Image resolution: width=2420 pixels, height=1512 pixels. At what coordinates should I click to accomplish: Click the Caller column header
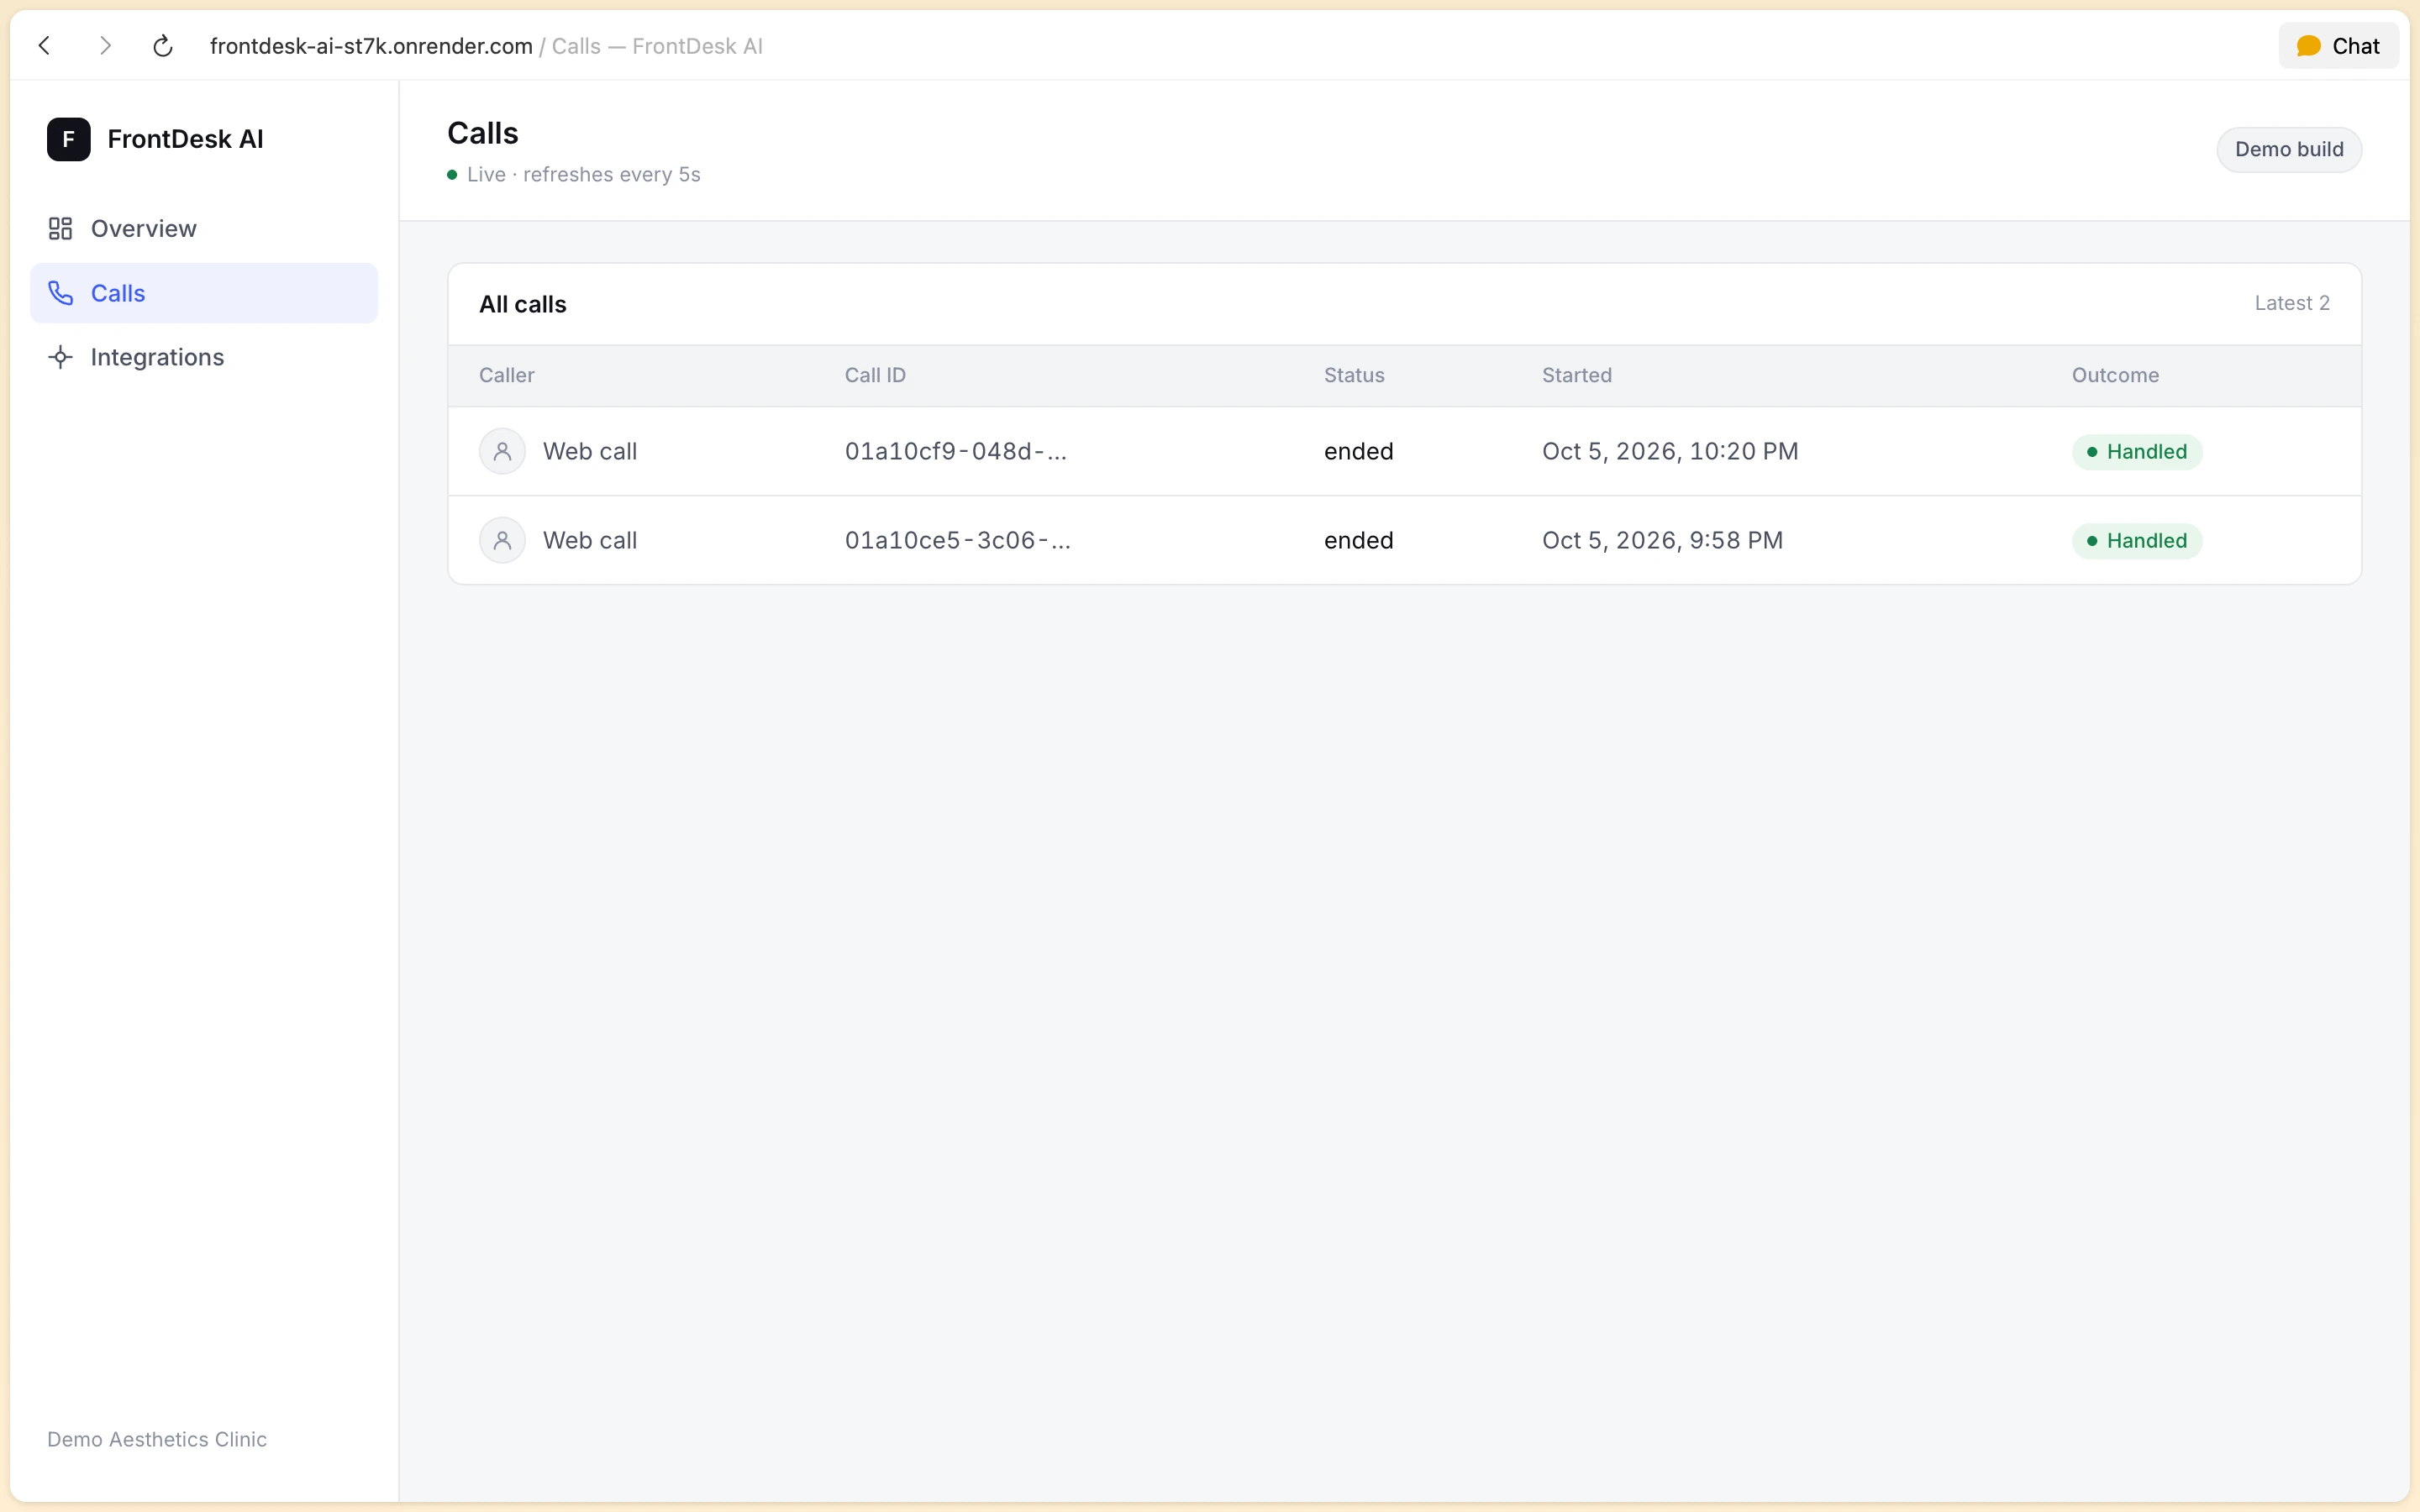(507, 375)
